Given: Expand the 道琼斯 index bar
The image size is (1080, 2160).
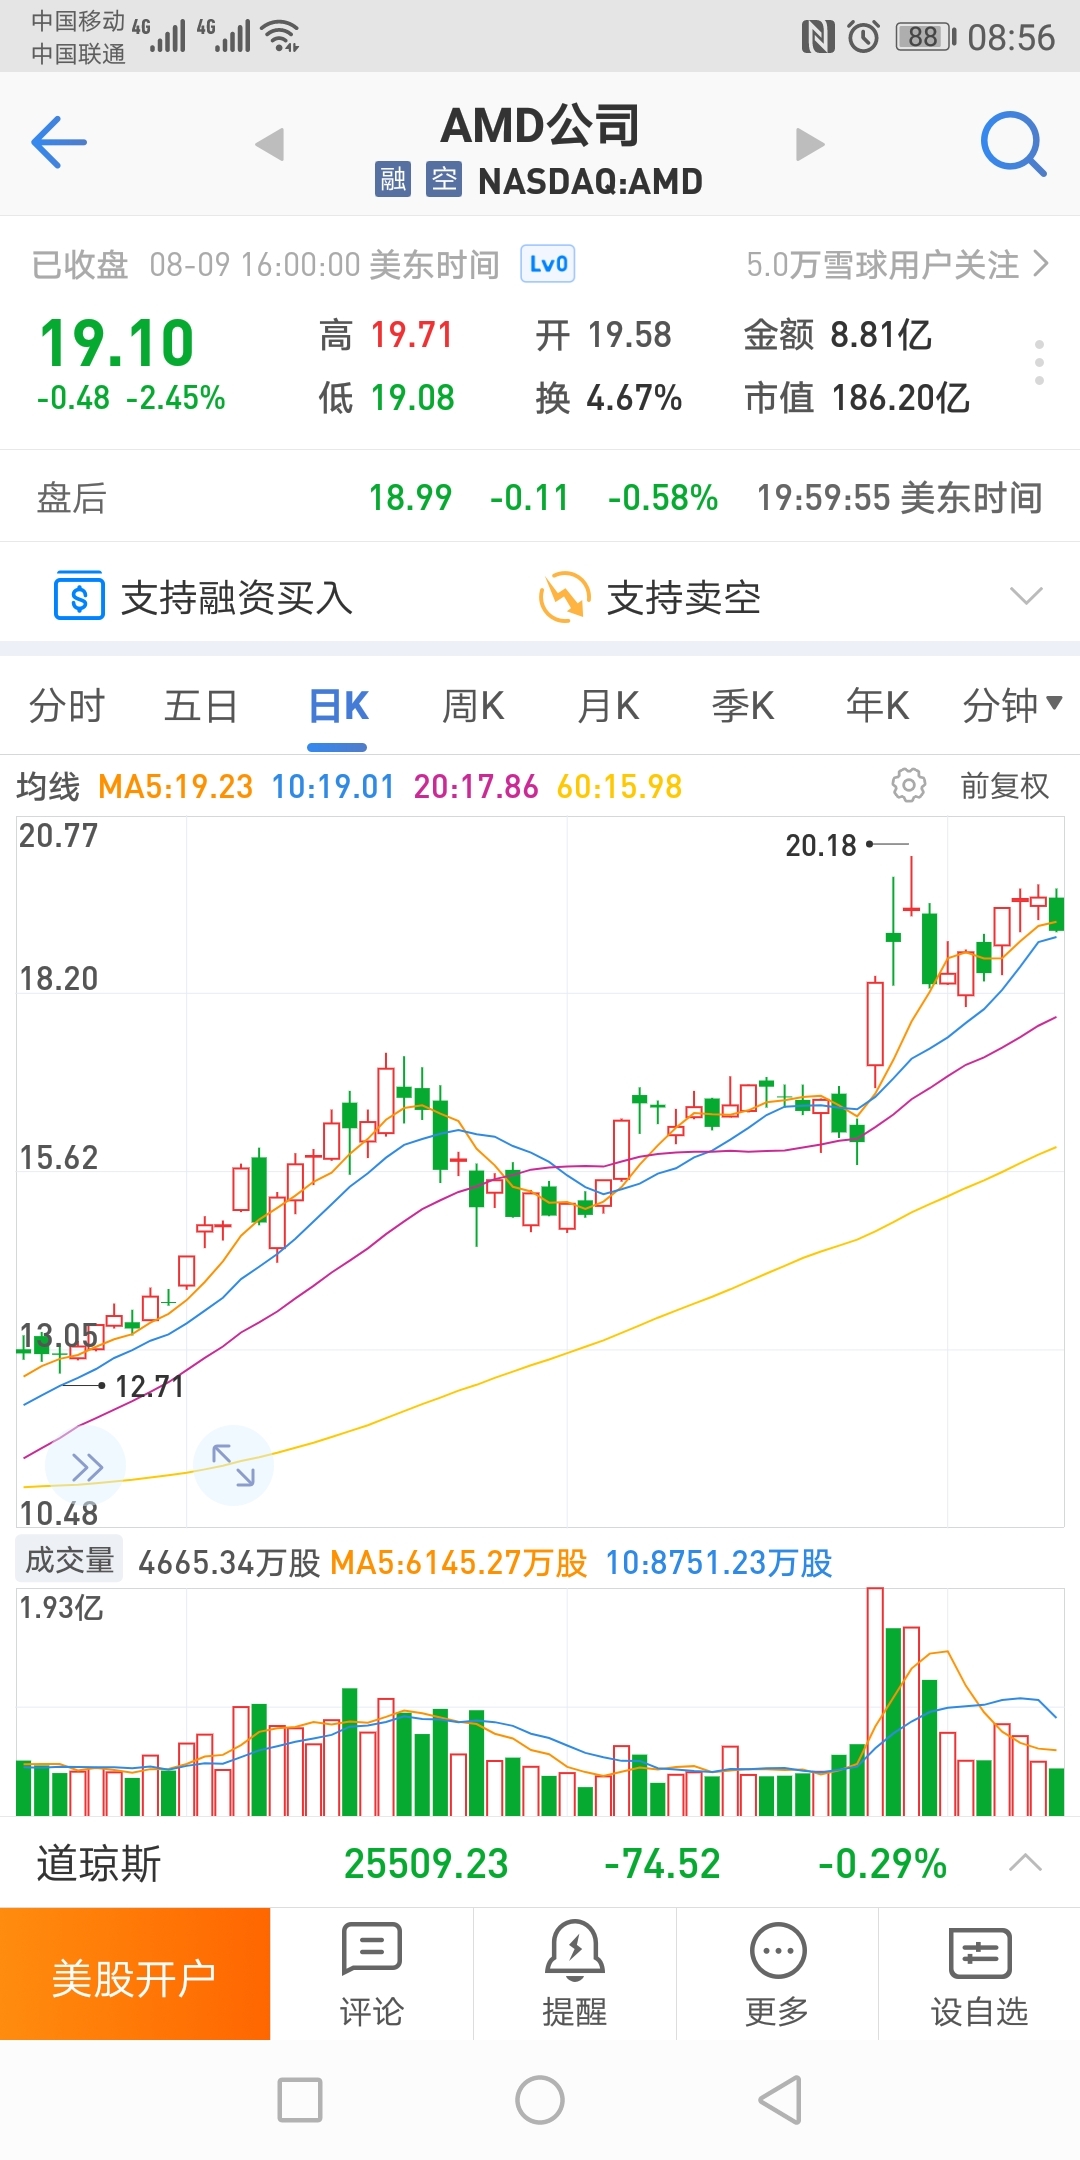Looking at the screenshot, I should tap(1025, 1863).
